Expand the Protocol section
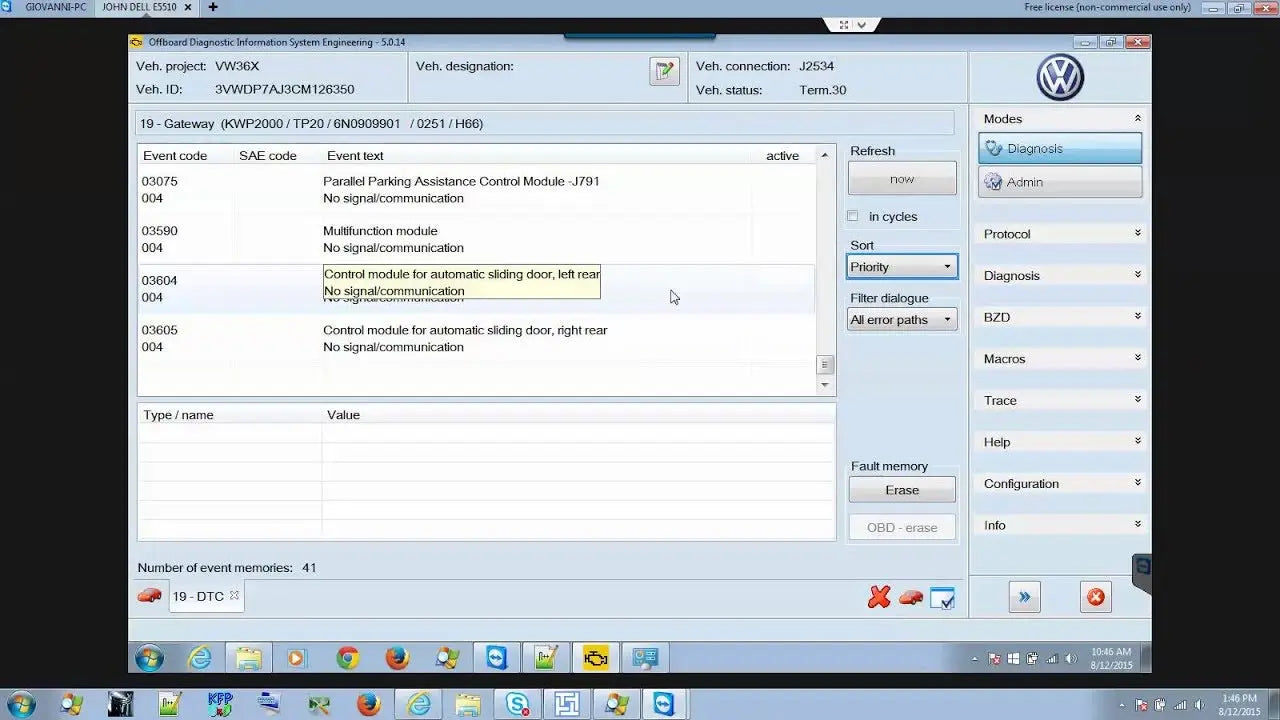Image resolution: width=1280 pixels, height=720 pixels. click(x=1060, y=234)
